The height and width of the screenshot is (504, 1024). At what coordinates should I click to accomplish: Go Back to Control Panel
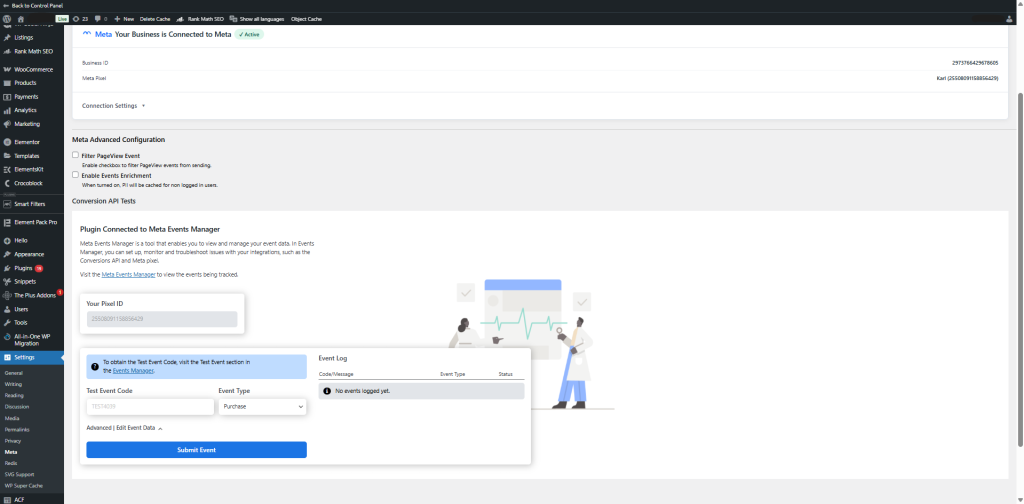coord(33,5)
